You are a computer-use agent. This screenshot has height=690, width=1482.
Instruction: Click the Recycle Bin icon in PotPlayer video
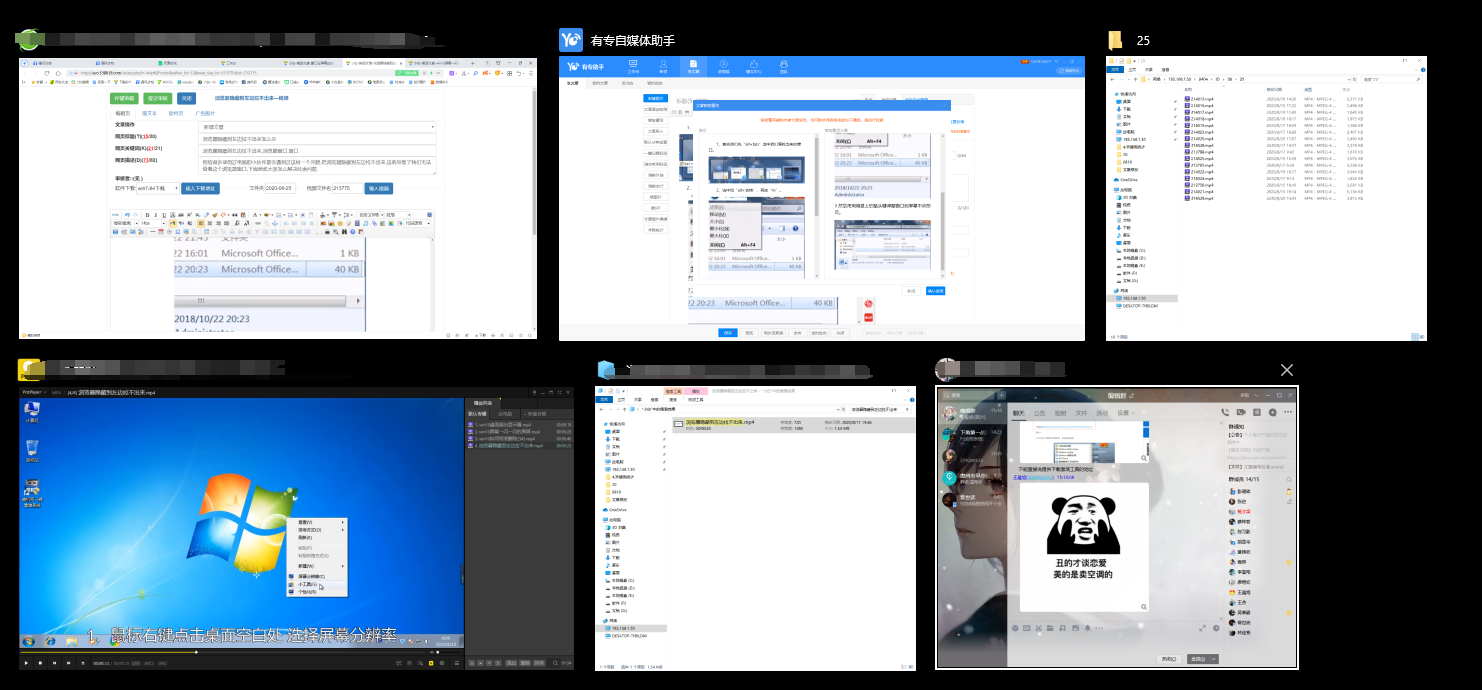[32, 451]
